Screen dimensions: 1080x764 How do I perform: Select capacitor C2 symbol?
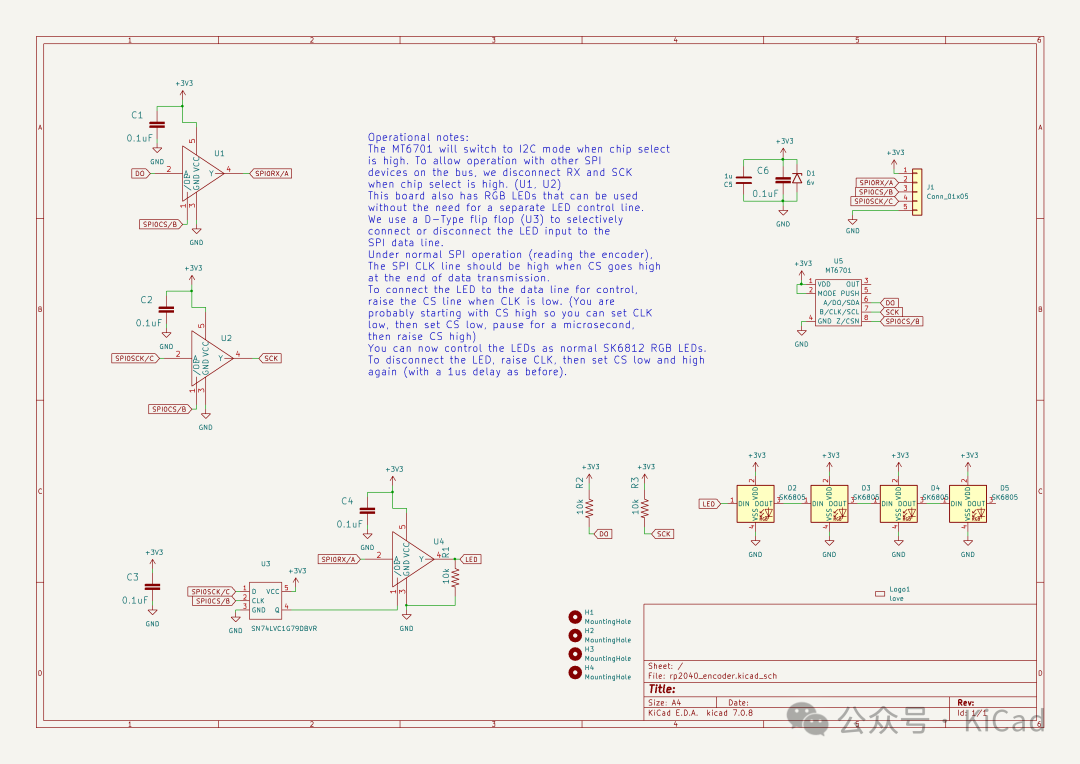(x=167, y=309)
